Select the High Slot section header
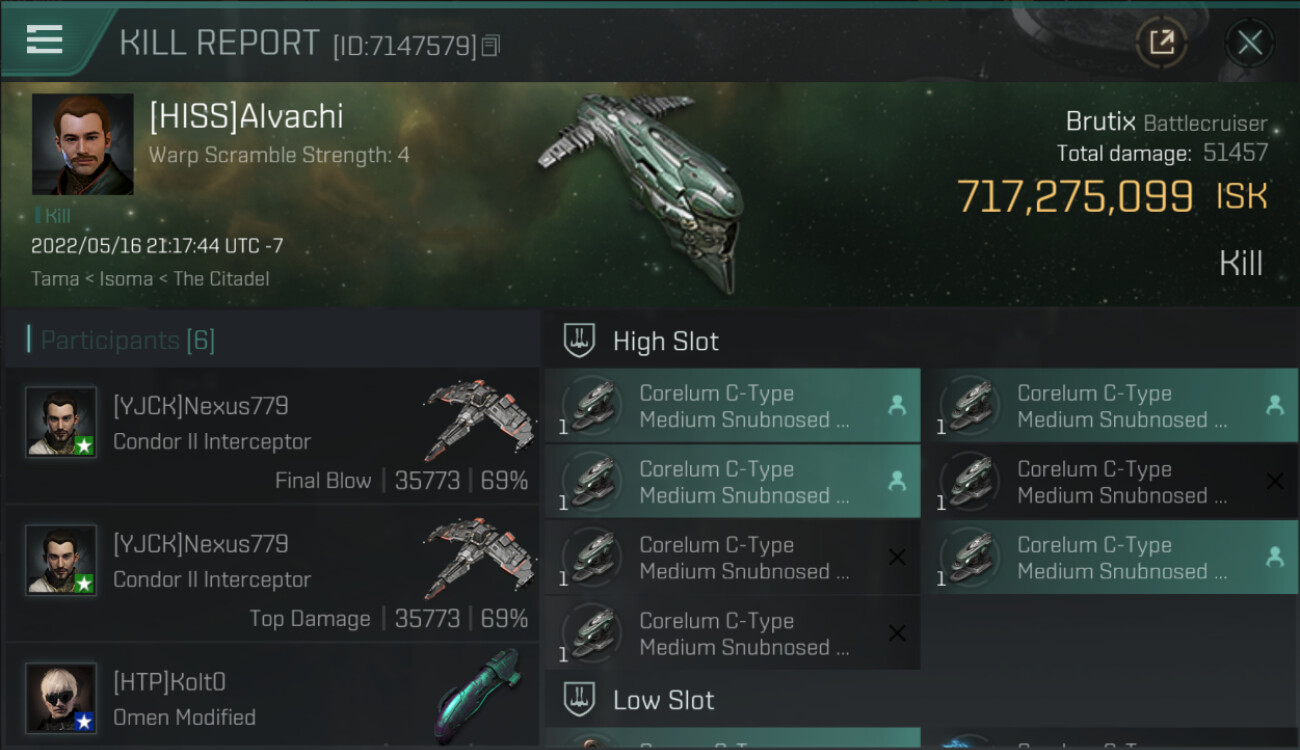This screenshot has height=750, width=1300. pyautogui.click(x=666, y=341)
